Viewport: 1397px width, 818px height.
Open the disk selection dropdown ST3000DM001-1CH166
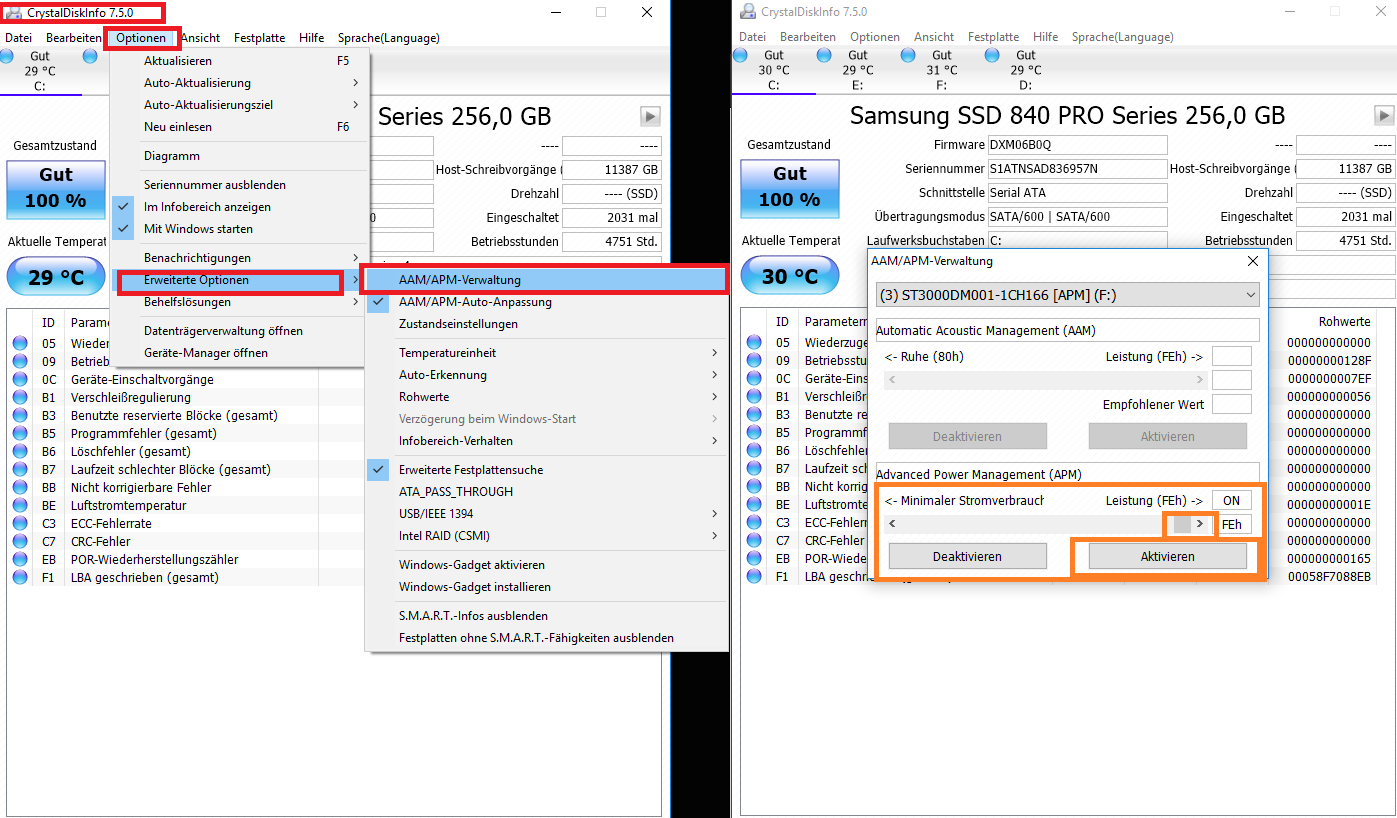pos(1067,295)
